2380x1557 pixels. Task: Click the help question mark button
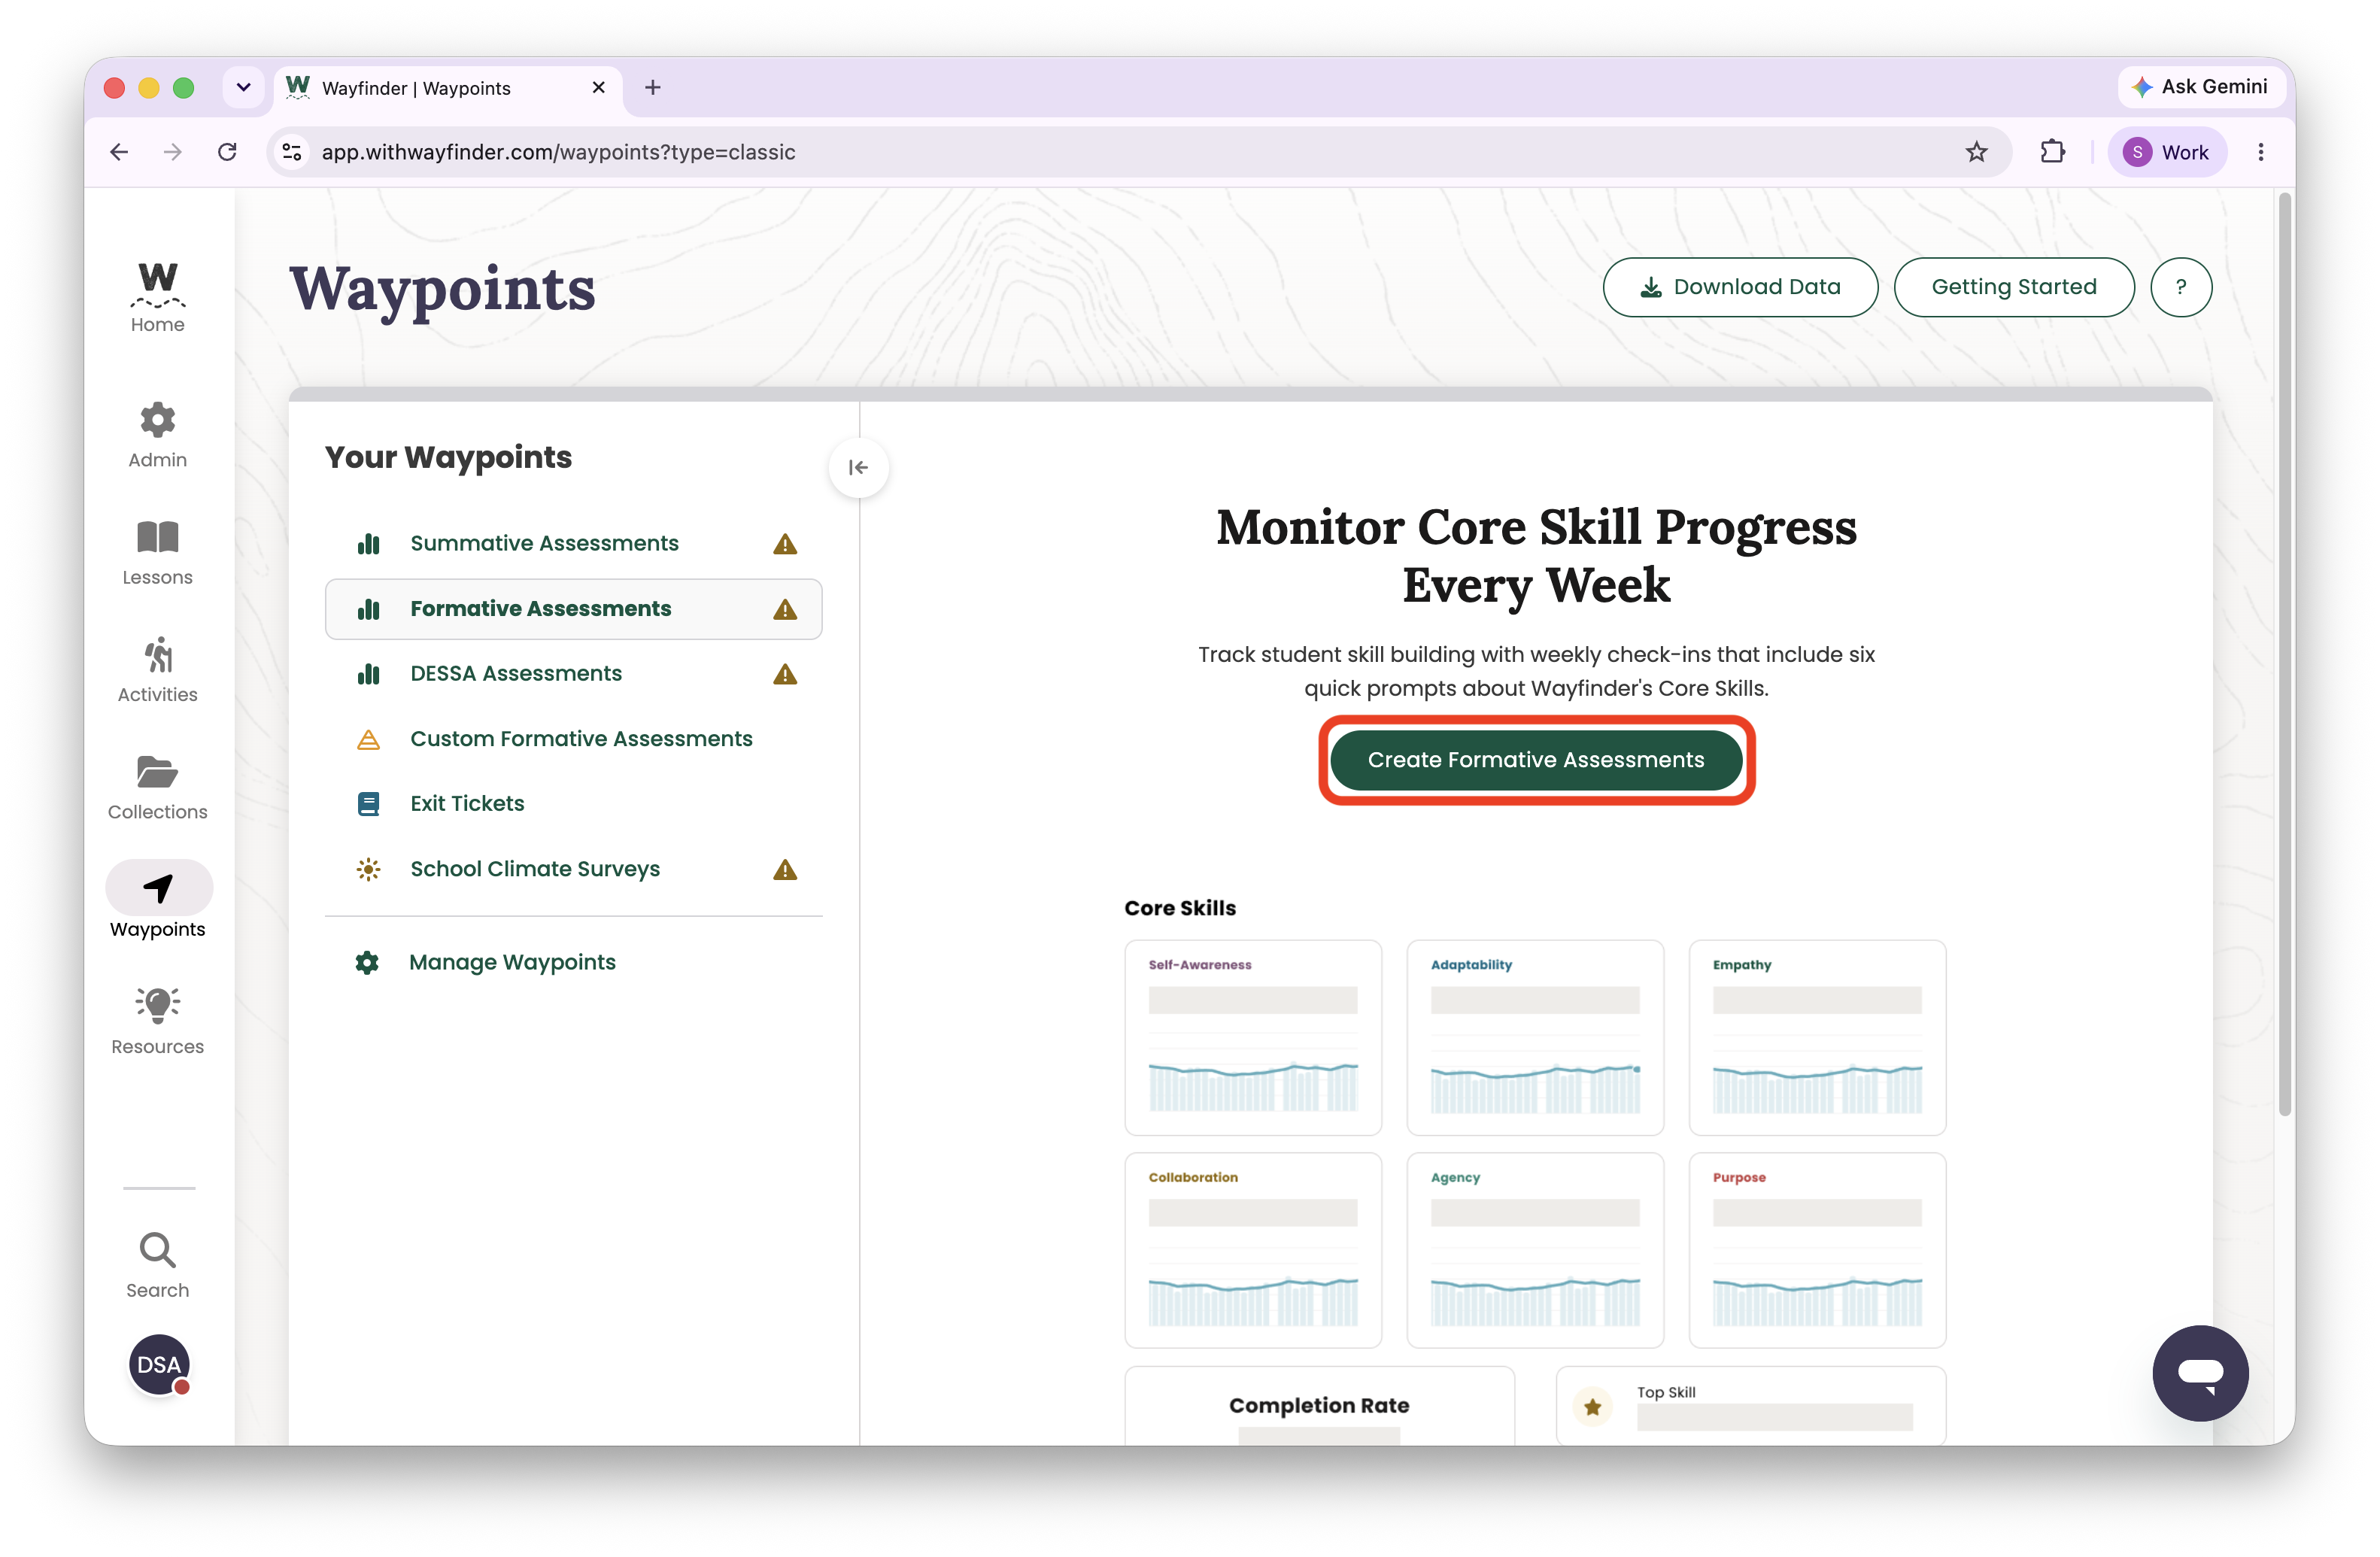[2181, 287]
